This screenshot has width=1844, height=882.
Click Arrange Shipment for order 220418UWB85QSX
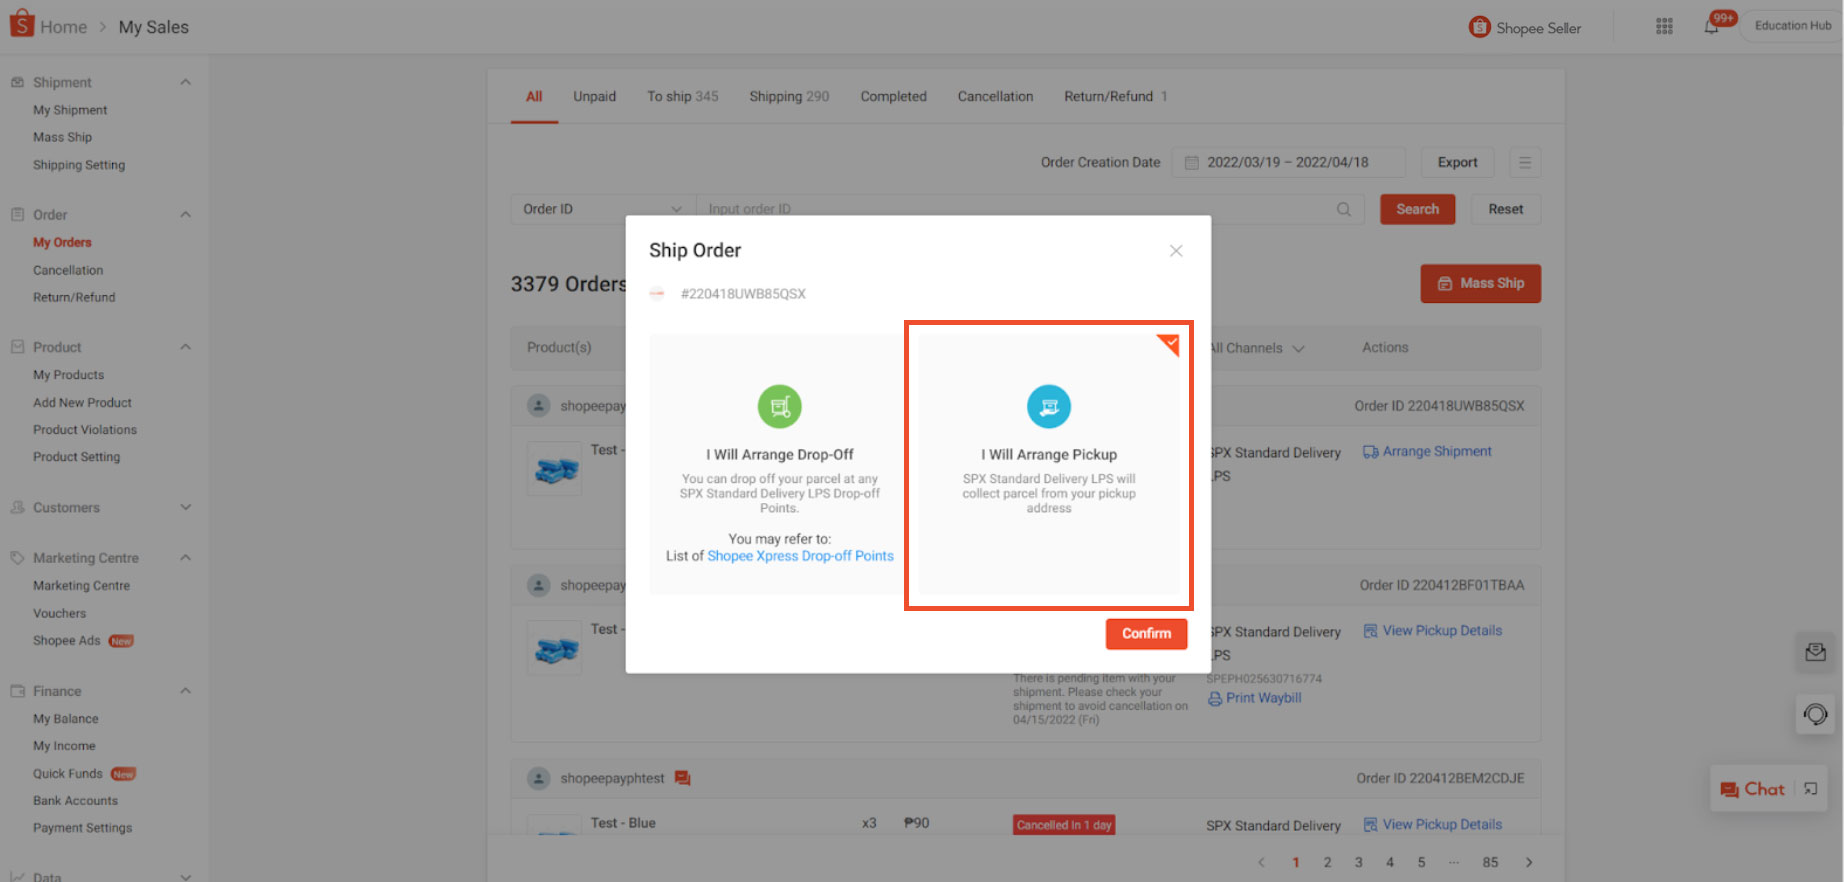1427,452
